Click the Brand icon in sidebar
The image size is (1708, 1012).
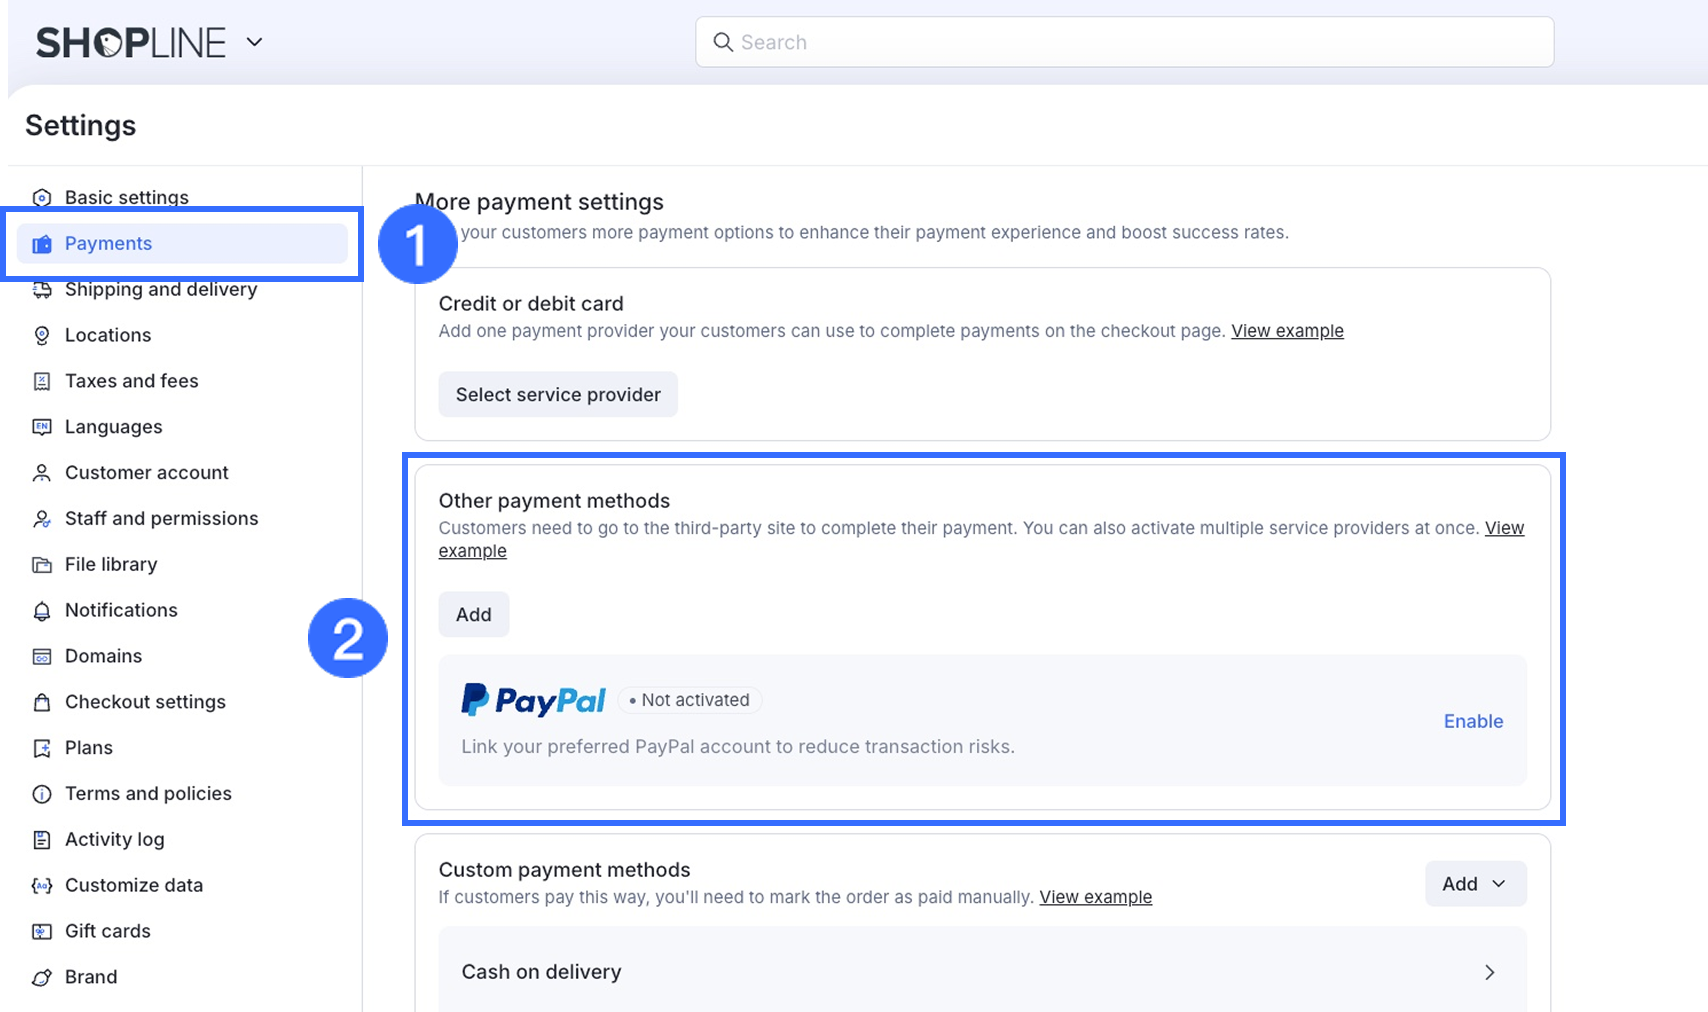coord(42,978)
